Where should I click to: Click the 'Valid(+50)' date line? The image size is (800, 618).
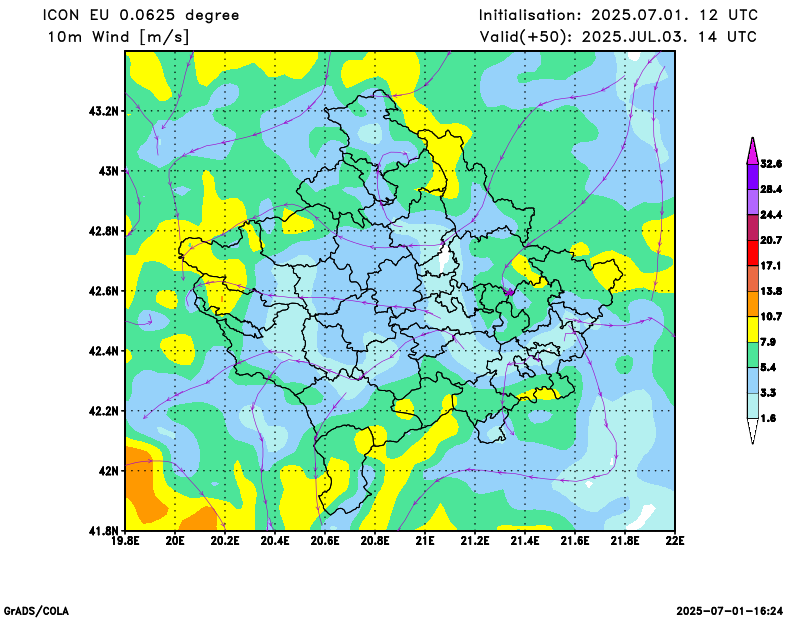tap(618, 37)
